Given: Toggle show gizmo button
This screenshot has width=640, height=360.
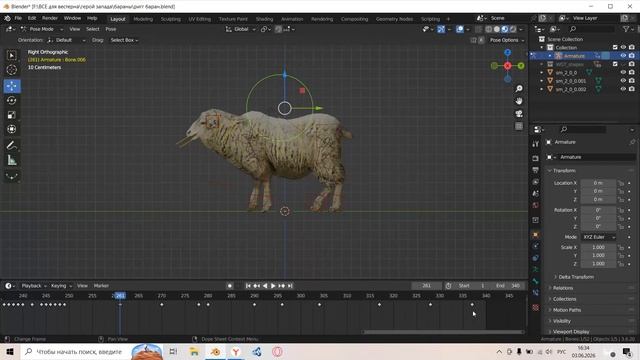Looking at the screenshot, I should pos(441,29).
